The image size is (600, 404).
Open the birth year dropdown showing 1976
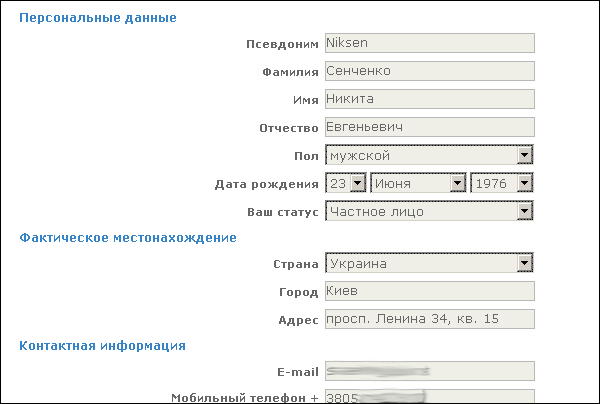coord(503,183)
